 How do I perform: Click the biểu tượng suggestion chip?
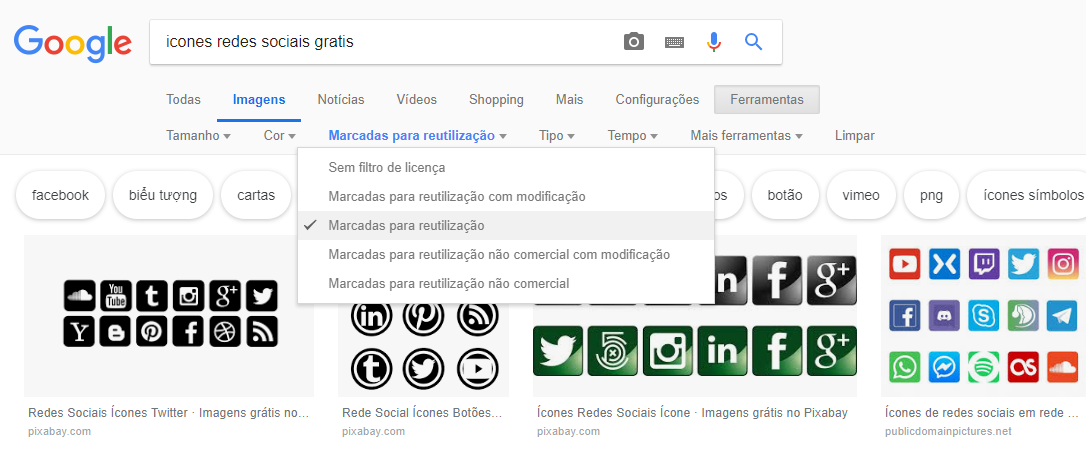[163, 195]
